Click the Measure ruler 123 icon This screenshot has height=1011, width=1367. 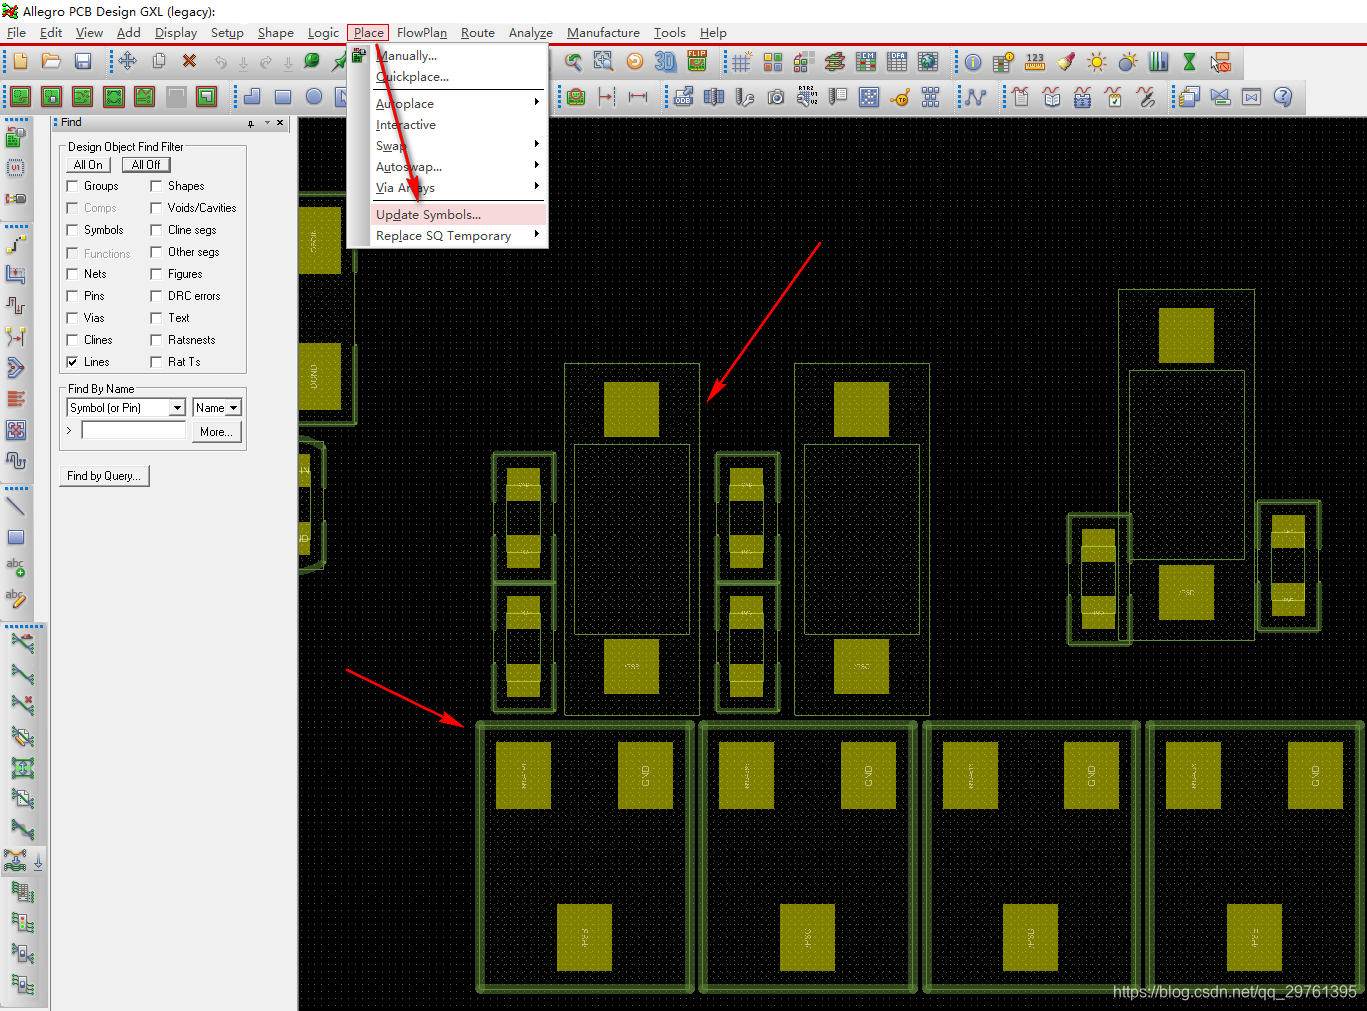click(1035, 62)
